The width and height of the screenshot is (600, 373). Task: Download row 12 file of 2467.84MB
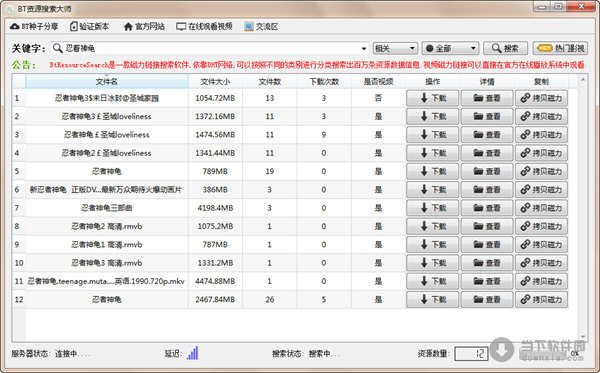click(x=432, y=299)
